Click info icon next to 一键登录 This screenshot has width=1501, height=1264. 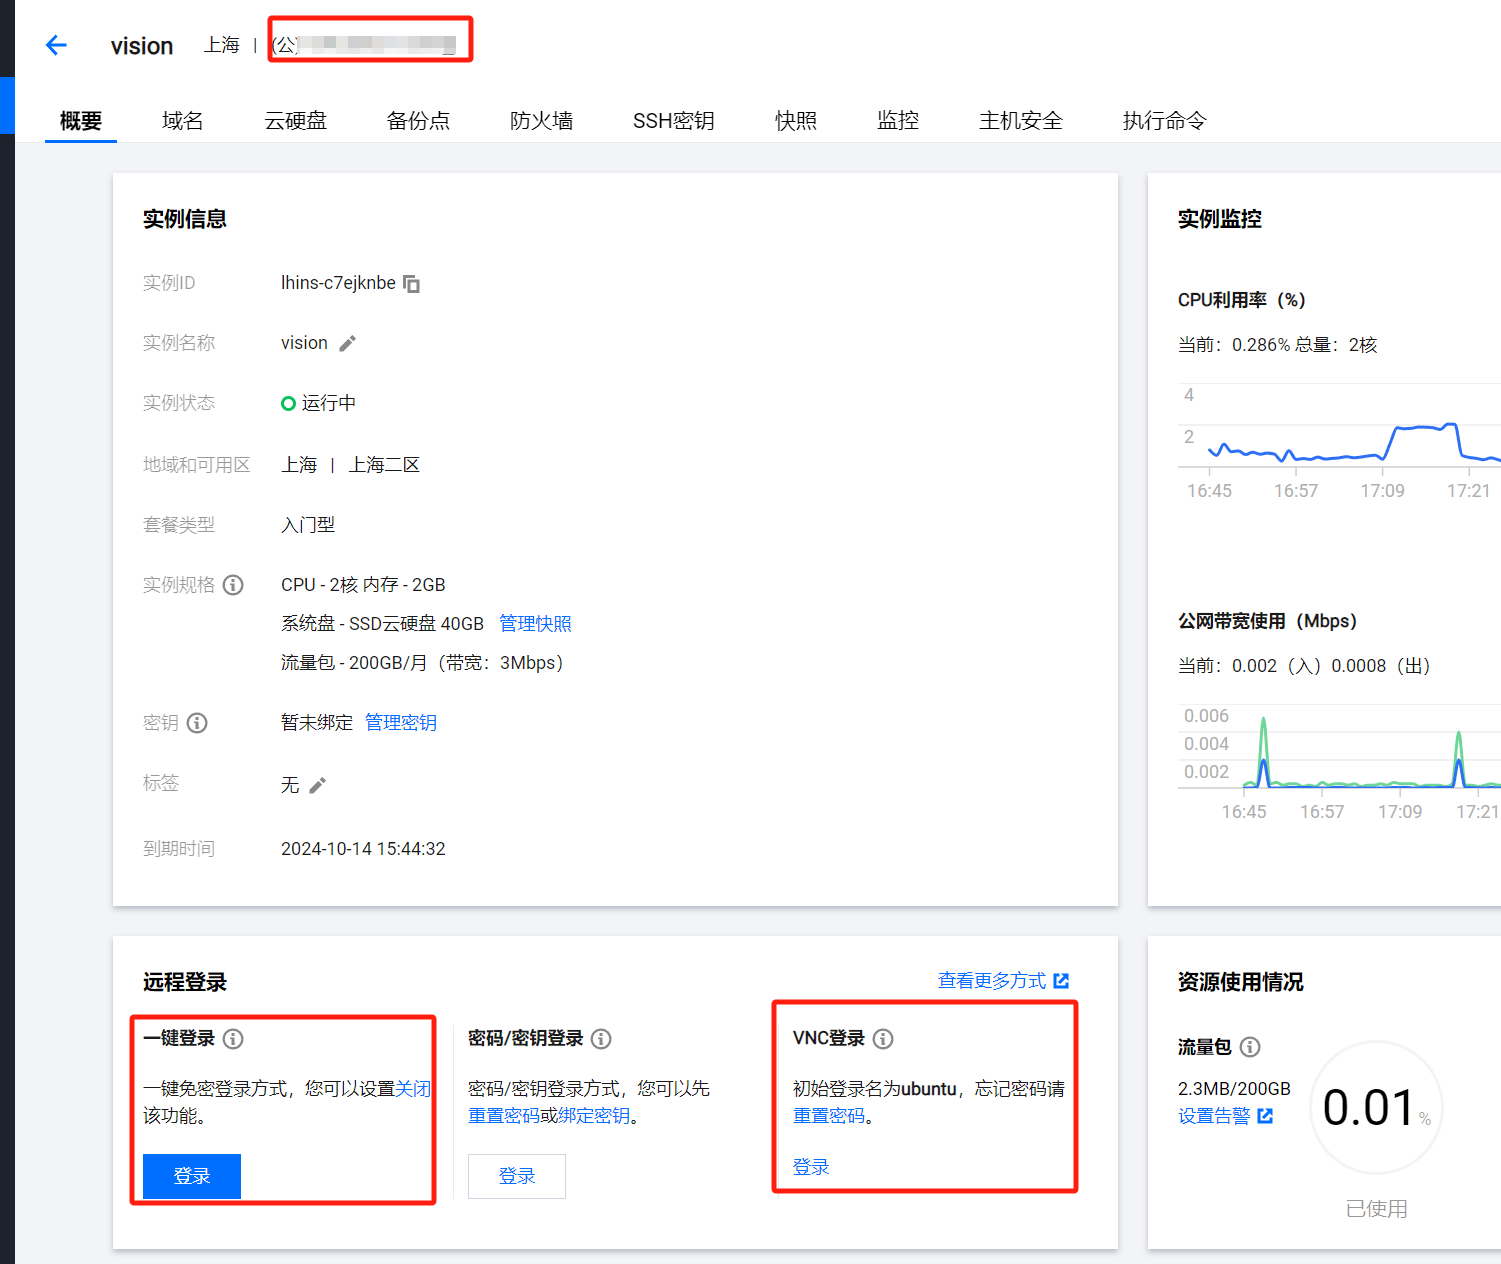point(233,1039)
